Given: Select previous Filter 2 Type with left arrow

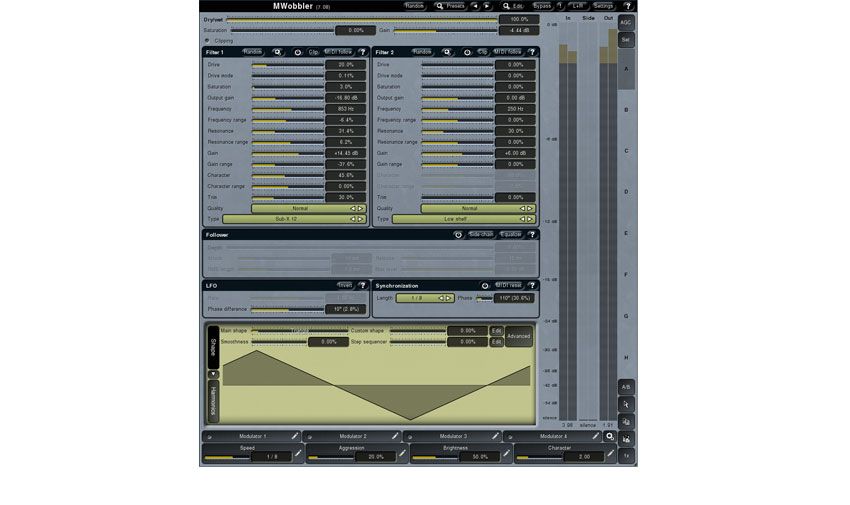Looking at the screenshot, I should coord(523,219).
